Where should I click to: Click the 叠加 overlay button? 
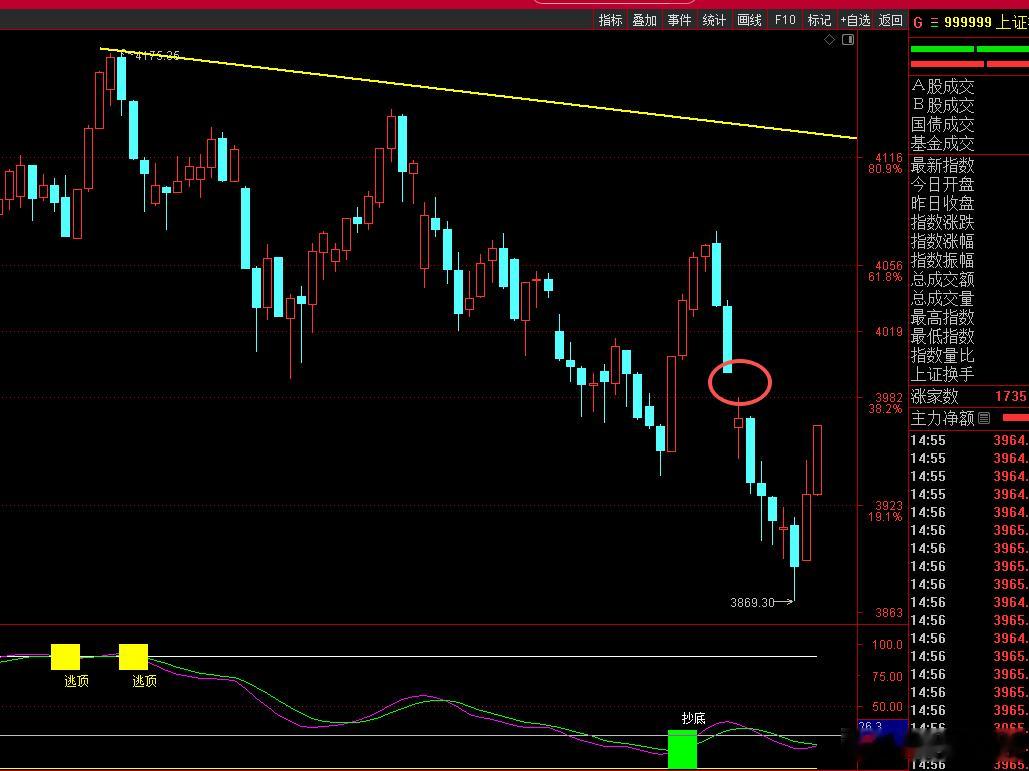(644, 20)
